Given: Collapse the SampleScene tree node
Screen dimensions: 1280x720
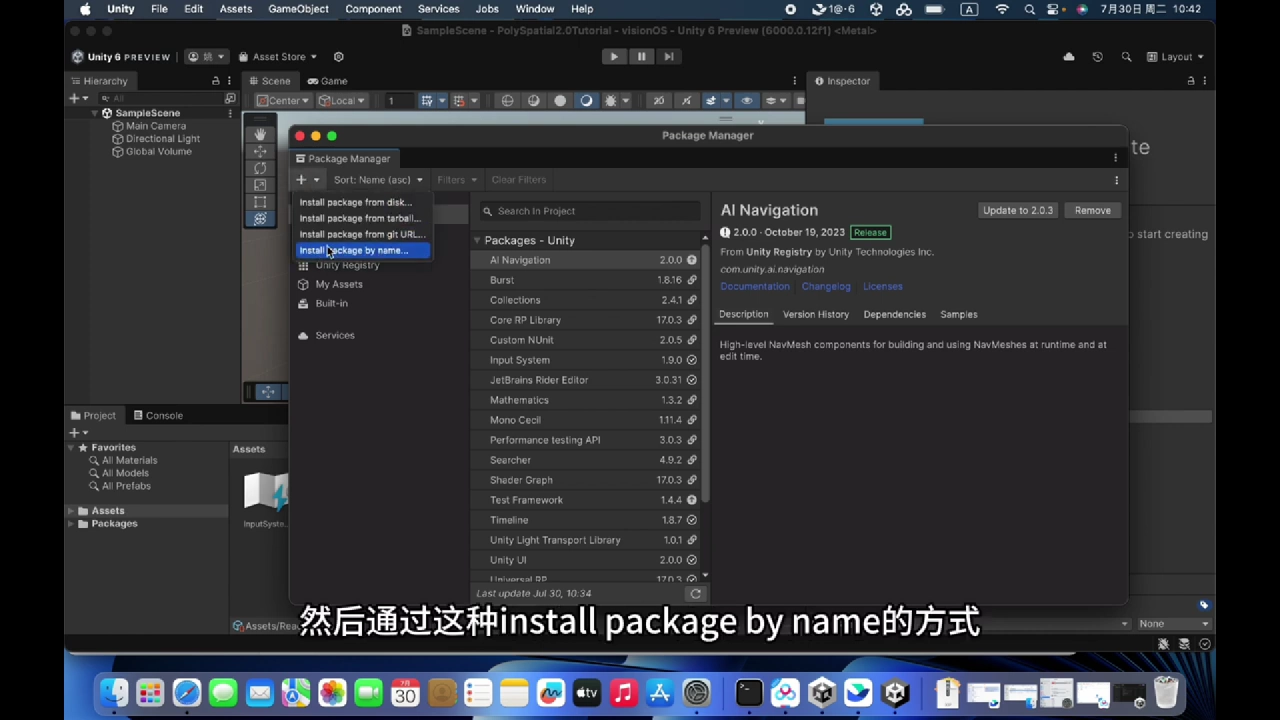Looking at the screenshot, I should click(x=95, y=113).
